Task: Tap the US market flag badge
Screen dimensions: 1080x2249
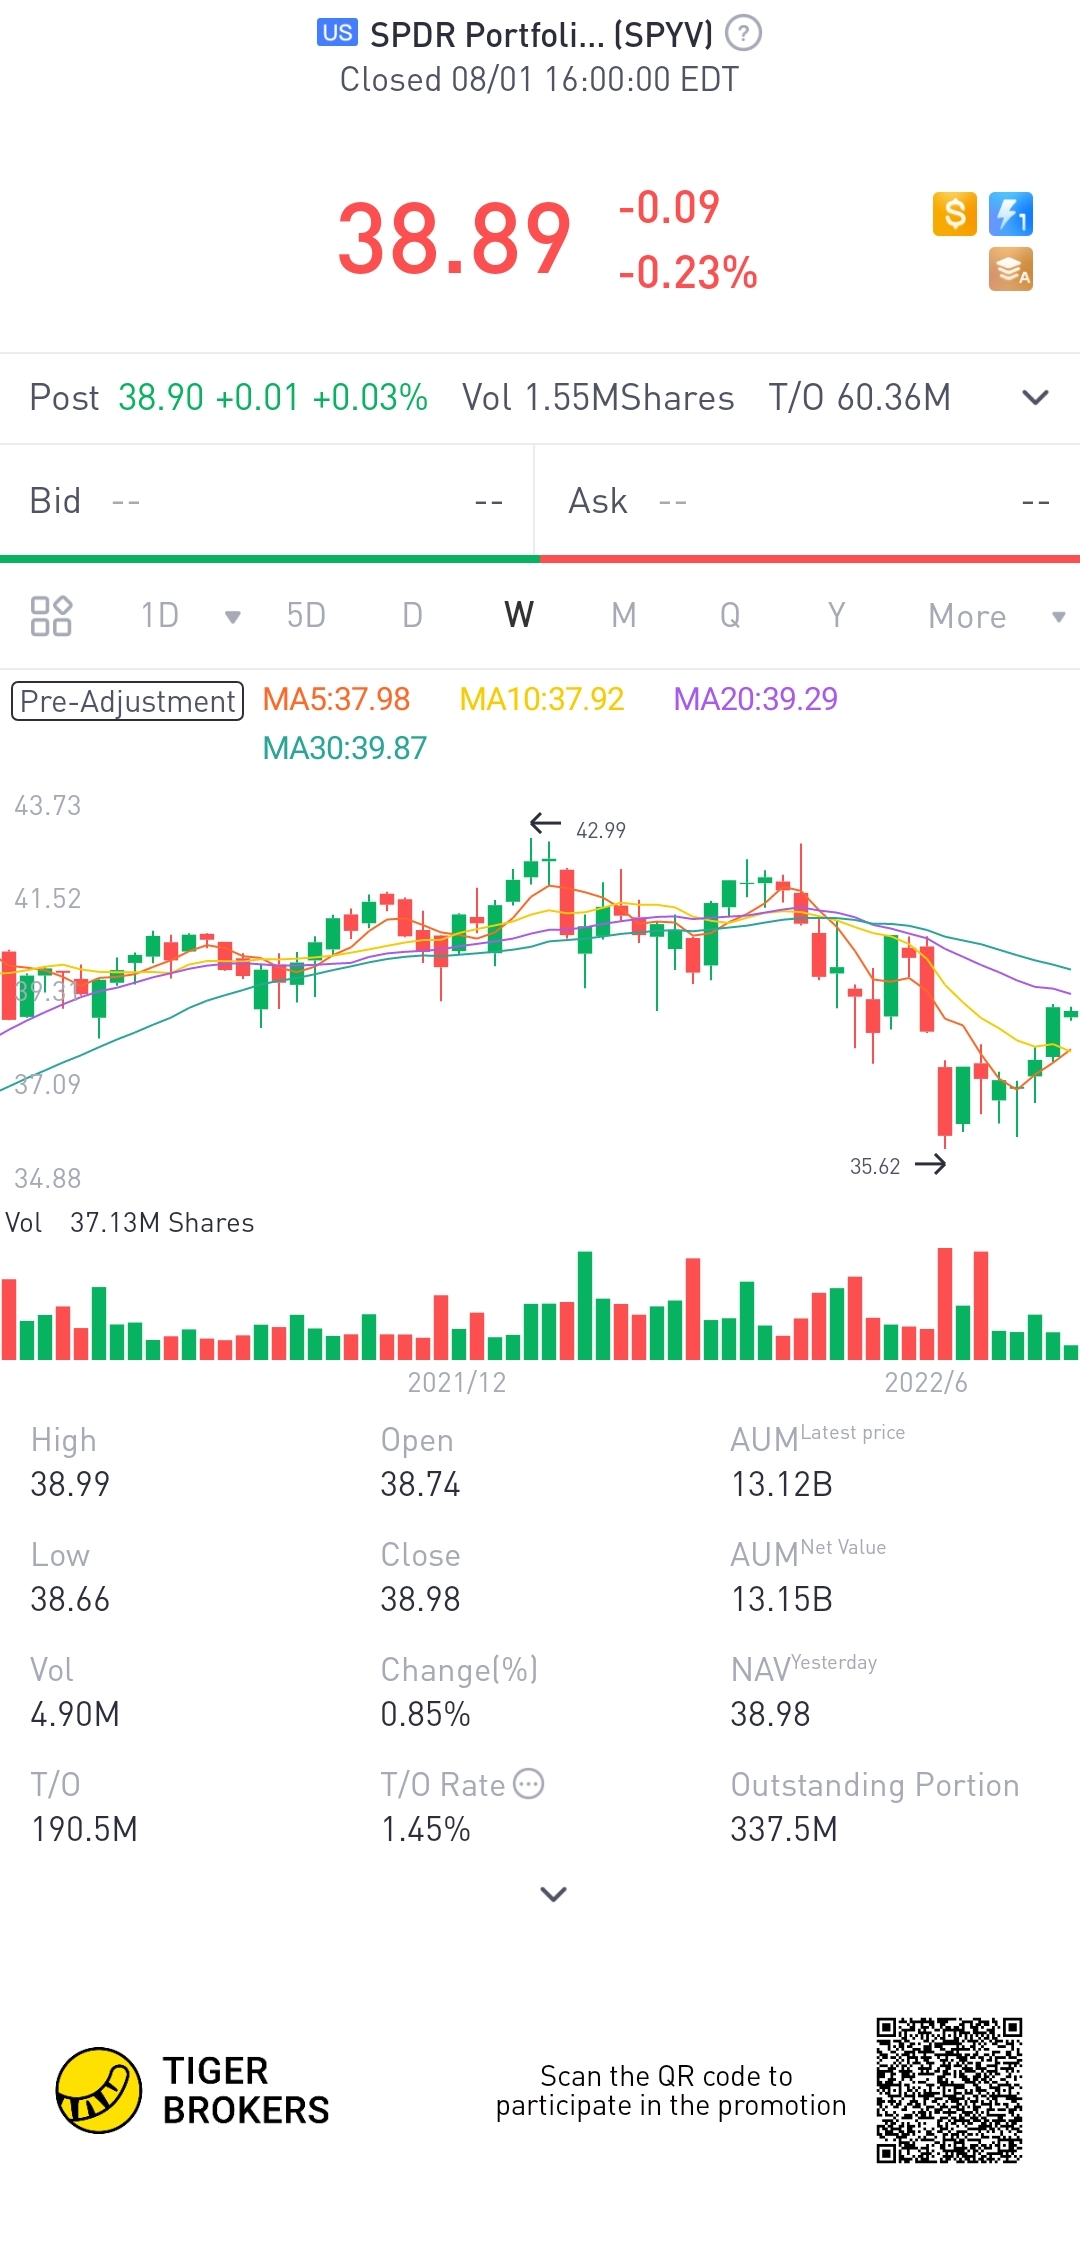Action: [338, 33]
